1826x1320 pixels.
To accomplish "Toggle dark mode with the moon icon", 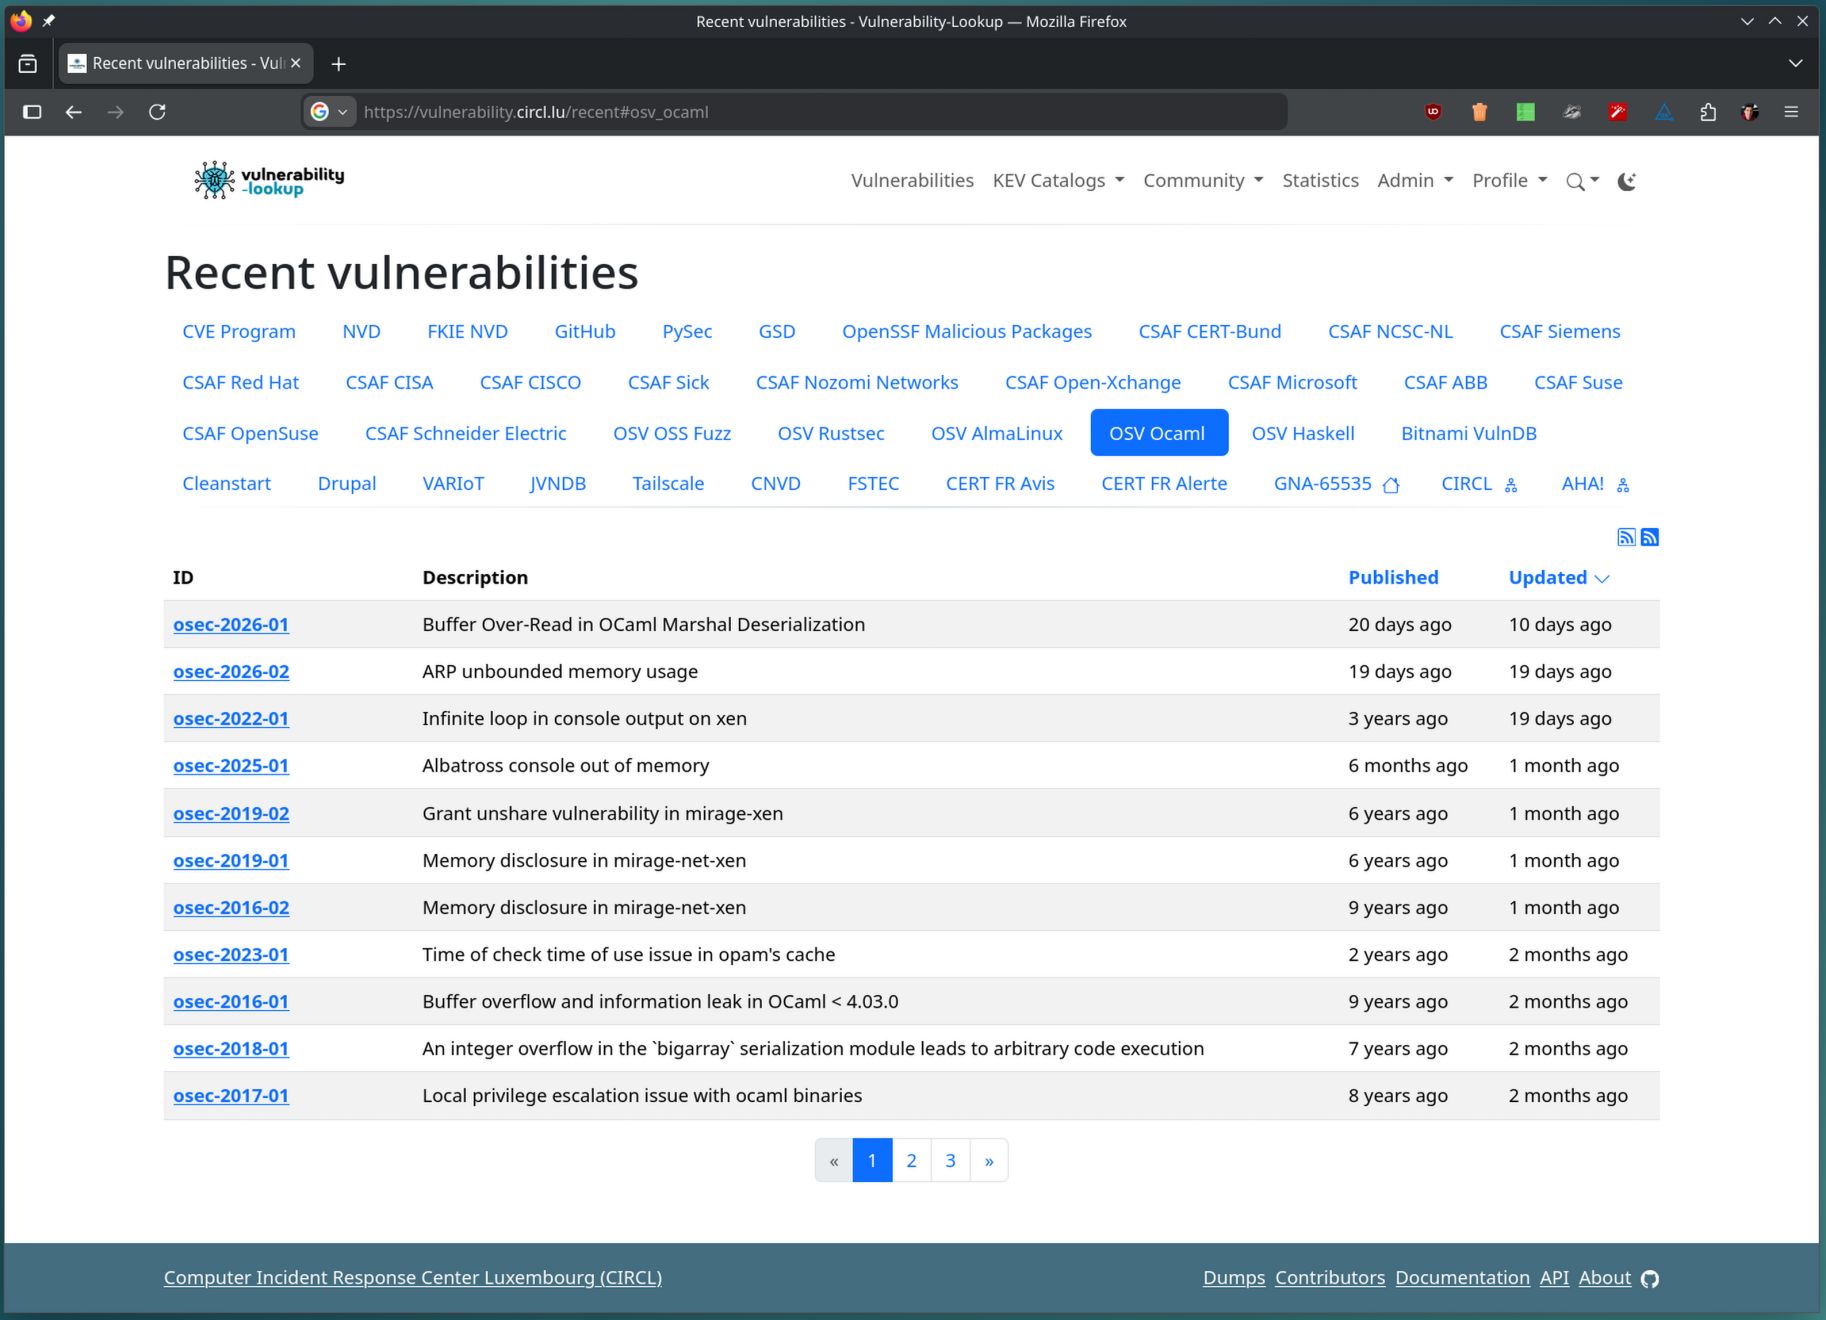I will click(1627, 181).
